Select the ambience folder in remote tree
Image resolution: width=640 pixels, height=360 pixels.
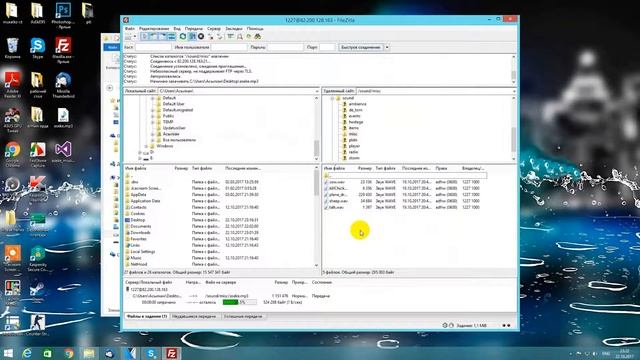(357, 104)
